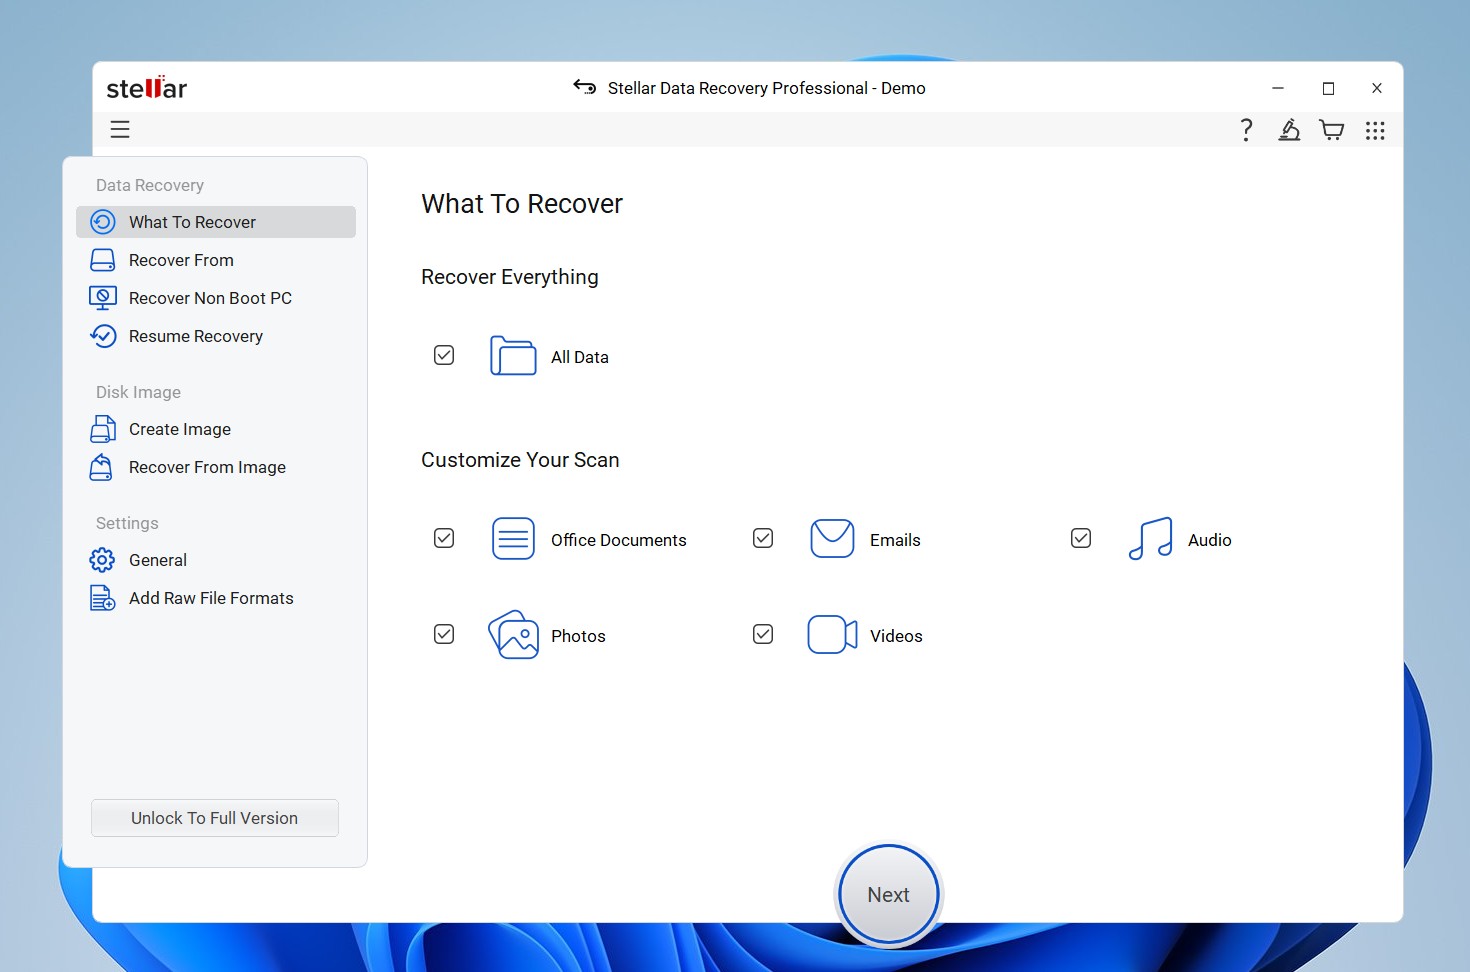This screenshot has width=1470, height=972.
Task: Click the Recover From drive icon
Action: [103, 260]
